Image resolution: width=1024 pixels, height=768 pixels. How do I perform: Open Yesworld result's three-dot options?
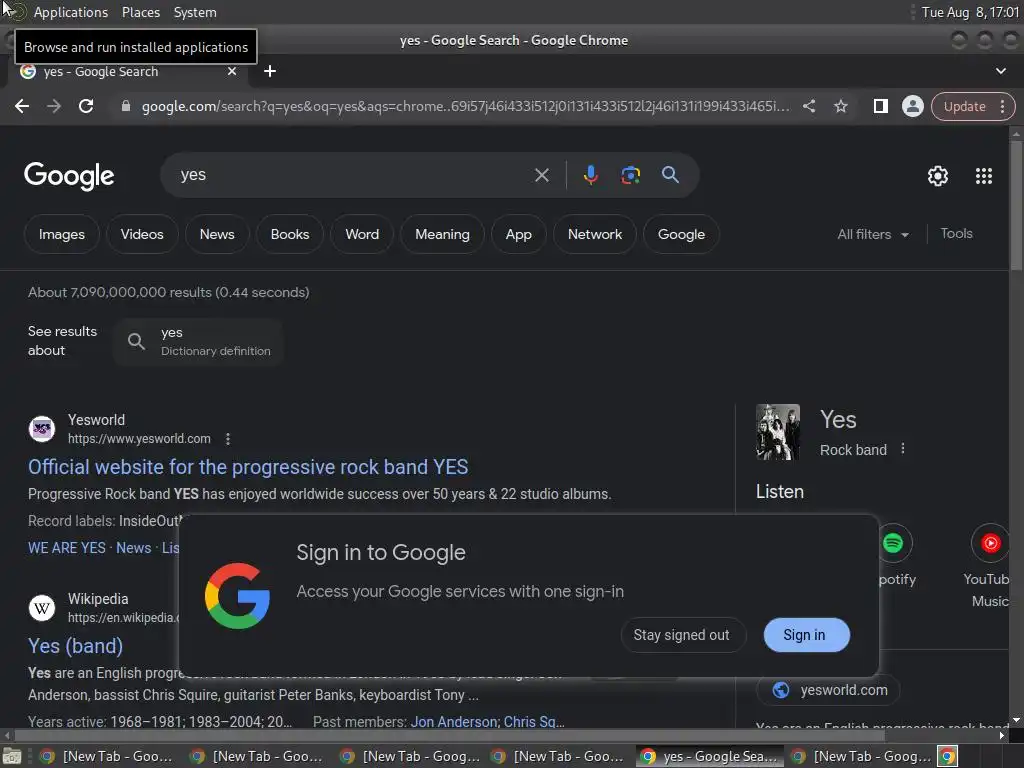pos(228,439)
